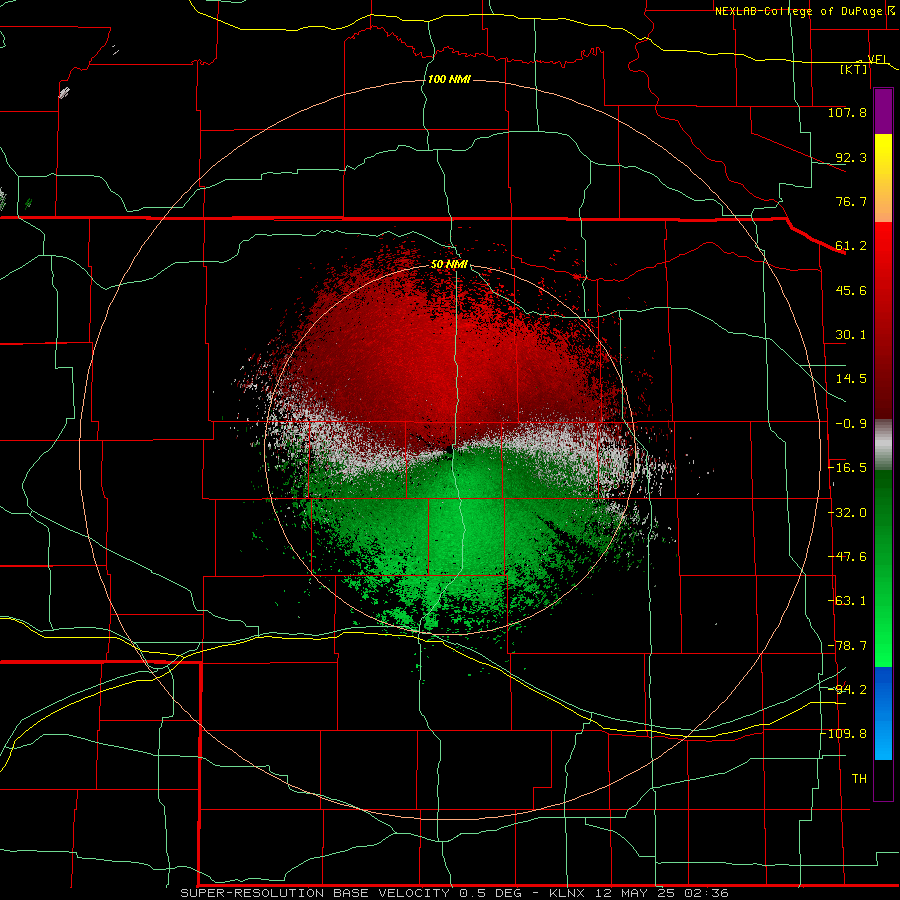Select the -47.6 velocity scale value

click(x=847, y=557)
